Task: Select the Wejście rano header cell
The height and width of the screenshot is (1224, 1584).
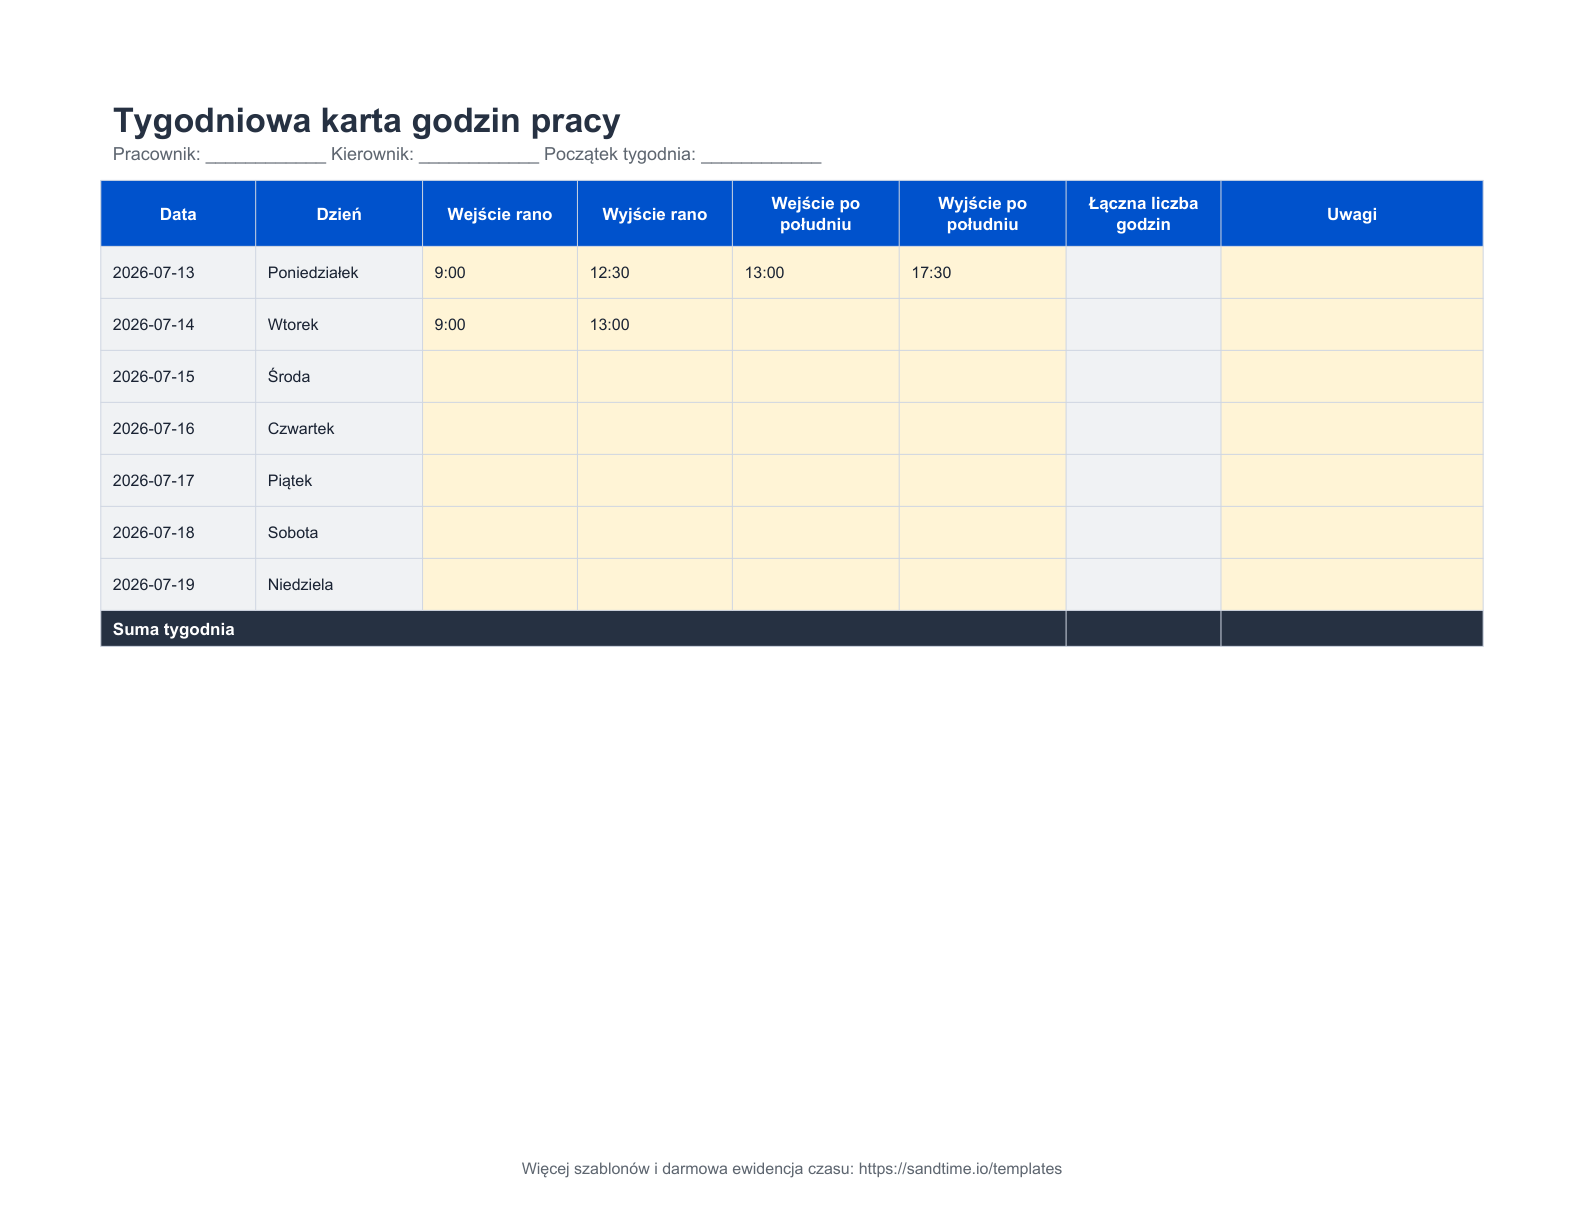Action: 500,214
